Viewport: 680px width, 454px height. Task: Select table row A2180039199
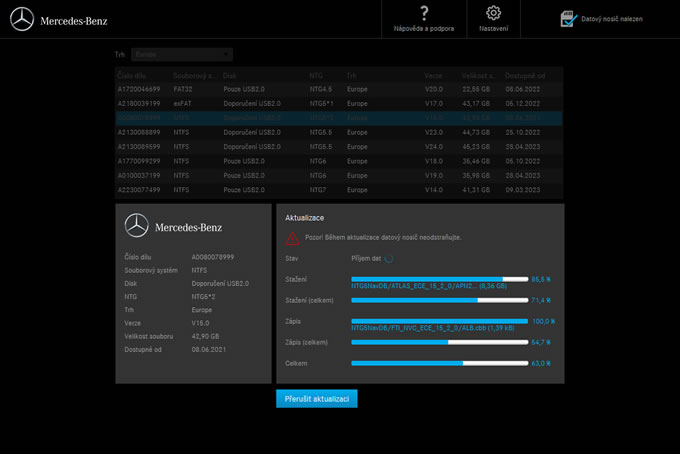(x=339, y=104)
